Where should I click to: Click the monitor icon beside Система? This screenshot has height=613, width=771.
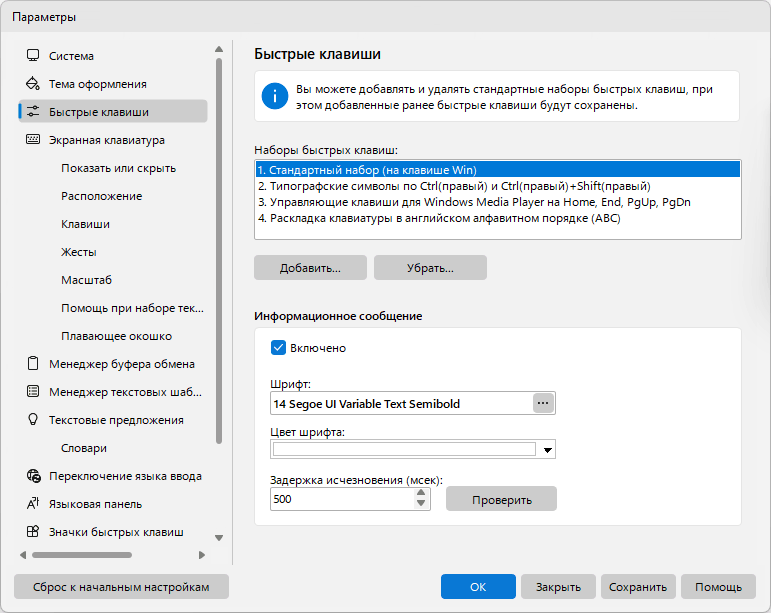click(33, 56)
